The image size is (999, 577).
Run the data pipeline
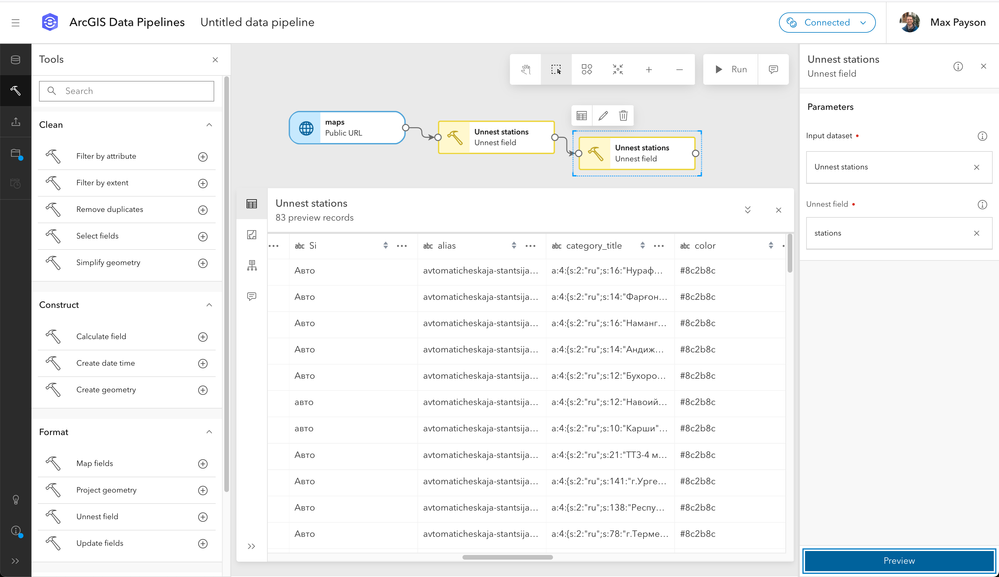(731, 69)
